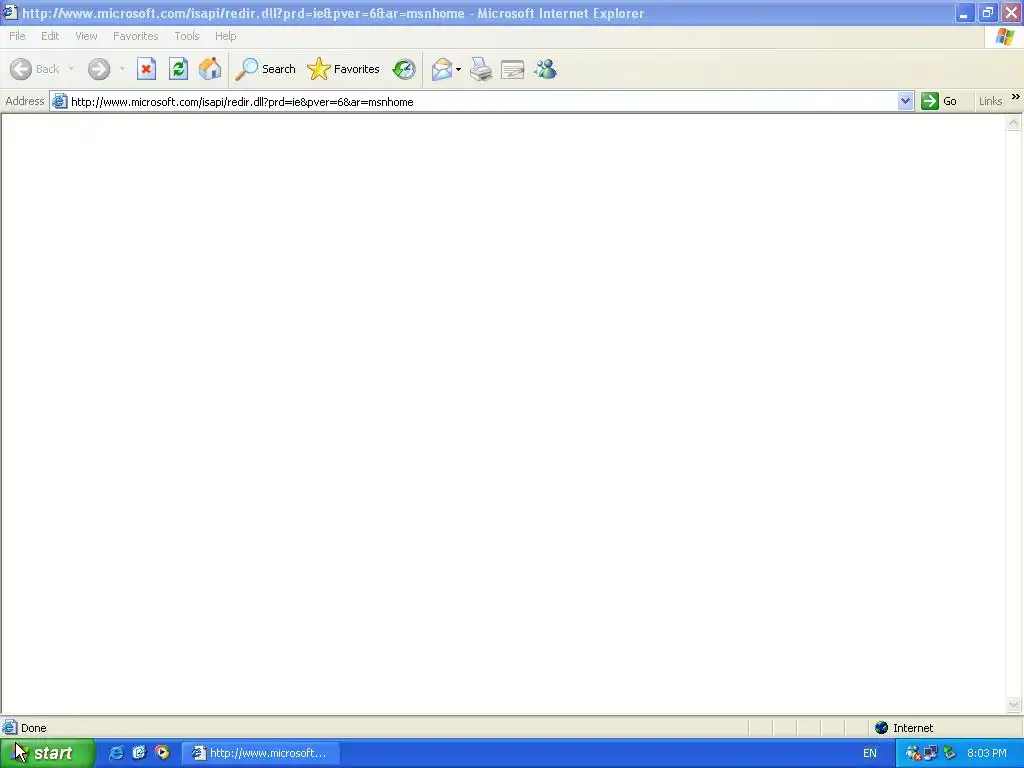
Task: Open the address bar dropdown list
Action: [905, 101]
